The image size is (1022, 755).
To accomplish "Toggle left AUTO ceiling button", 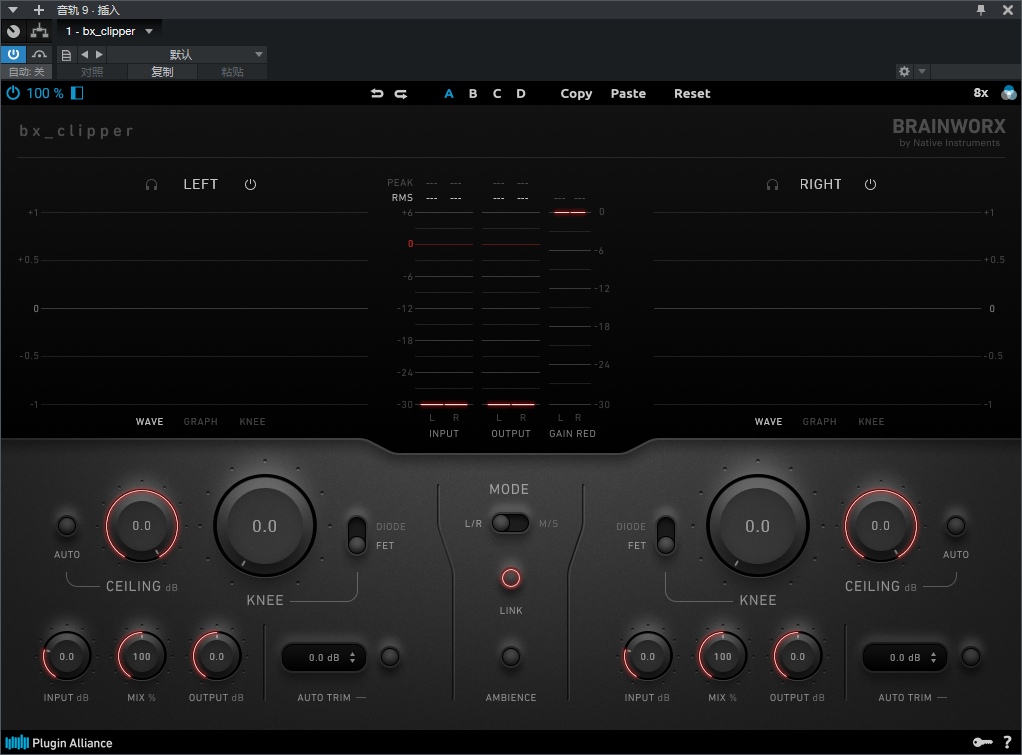I will pyautogui.click(x=67, y=526).
